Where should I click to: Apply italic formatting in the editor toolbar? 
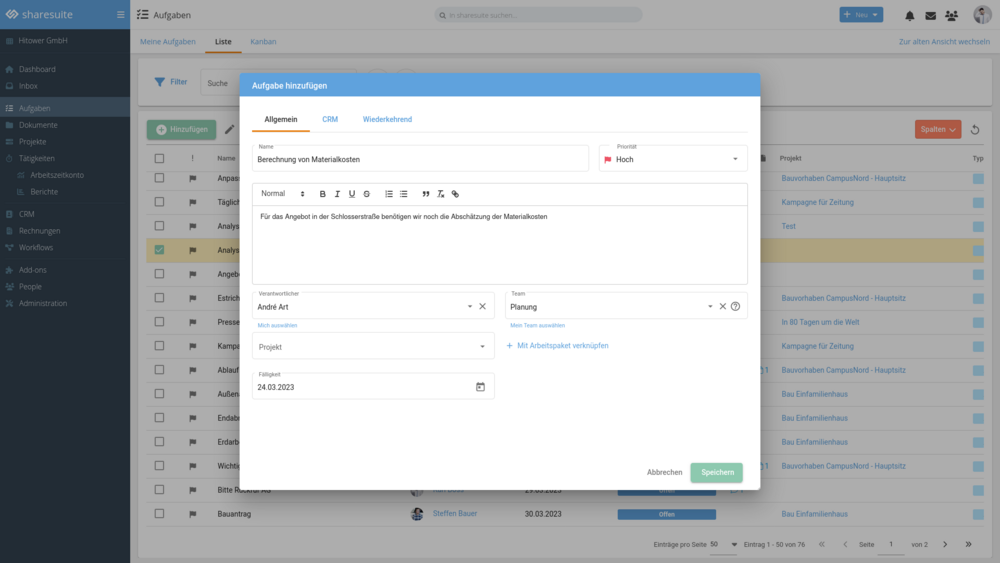point(337,194)
